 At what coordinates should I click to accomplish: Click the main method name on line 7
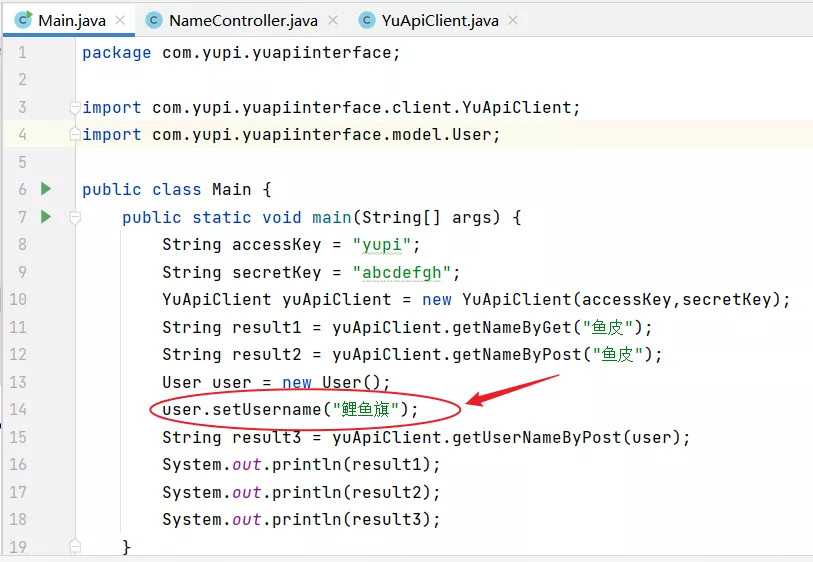332,217
